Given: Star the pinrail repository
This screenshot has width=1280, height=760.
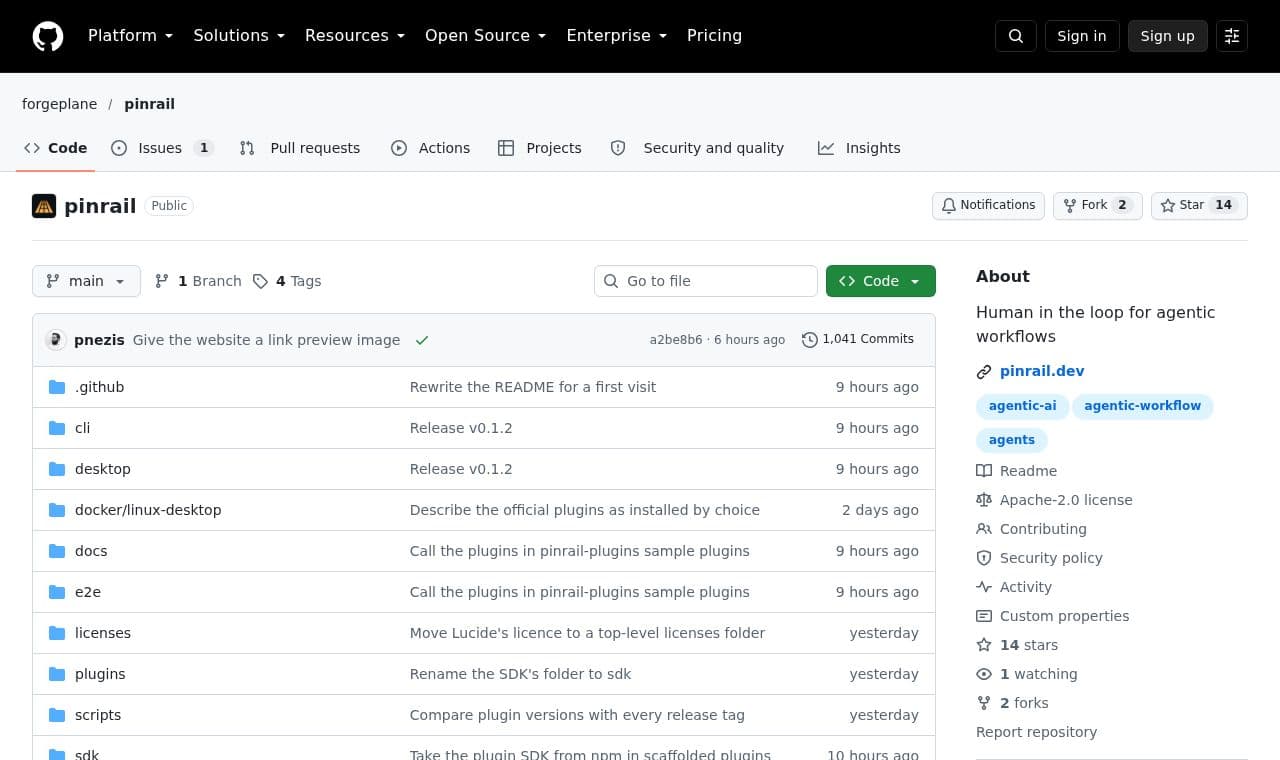Looking at the screenshot, I should (1199, 205).
